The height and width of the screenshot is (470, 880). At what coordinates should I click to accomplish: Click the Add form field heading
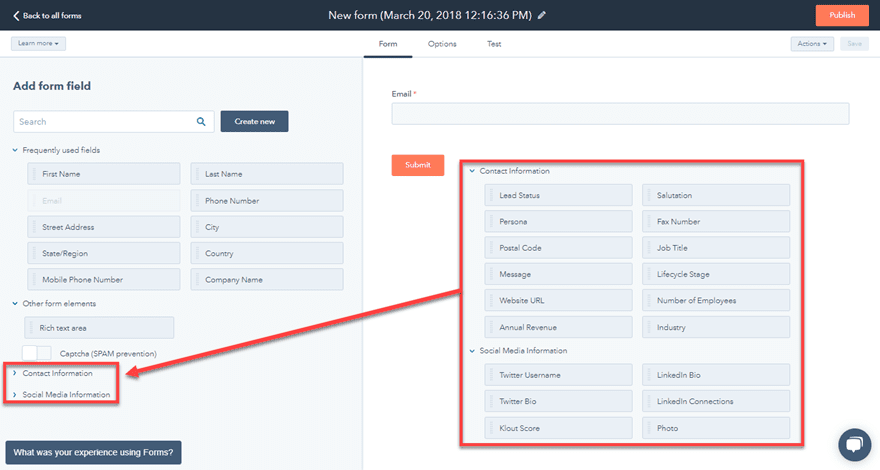point(52,86)
